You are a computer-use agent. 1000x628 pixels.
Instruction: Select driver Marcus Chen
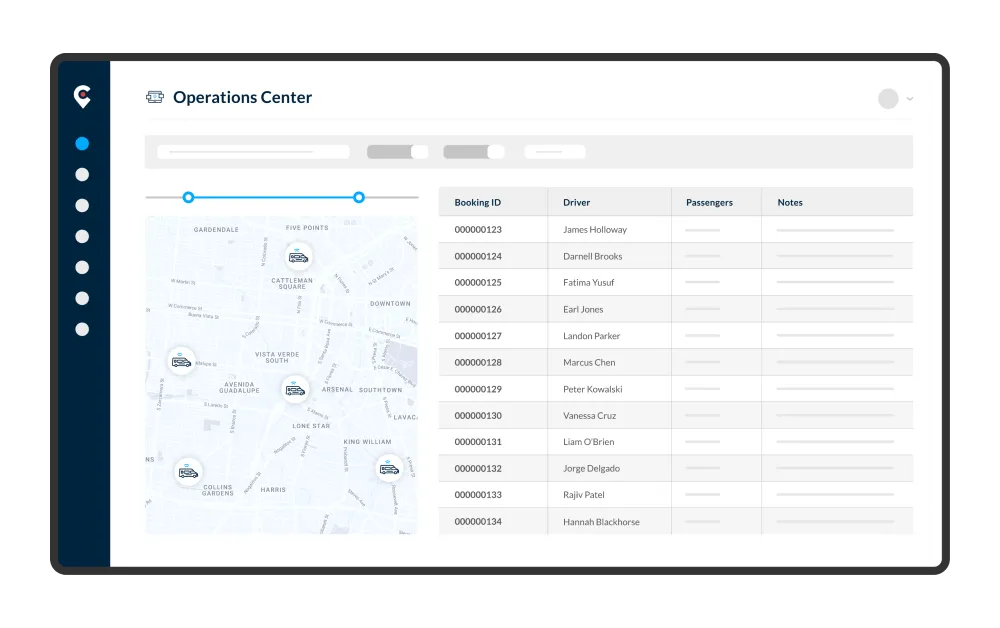(589, 362)
